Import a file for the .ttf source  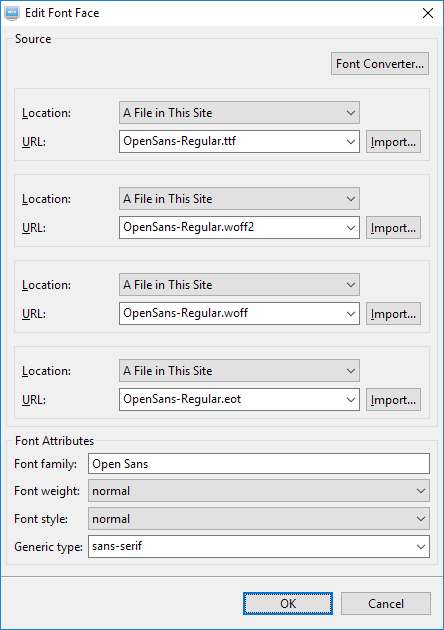click(x=393, y=141)
